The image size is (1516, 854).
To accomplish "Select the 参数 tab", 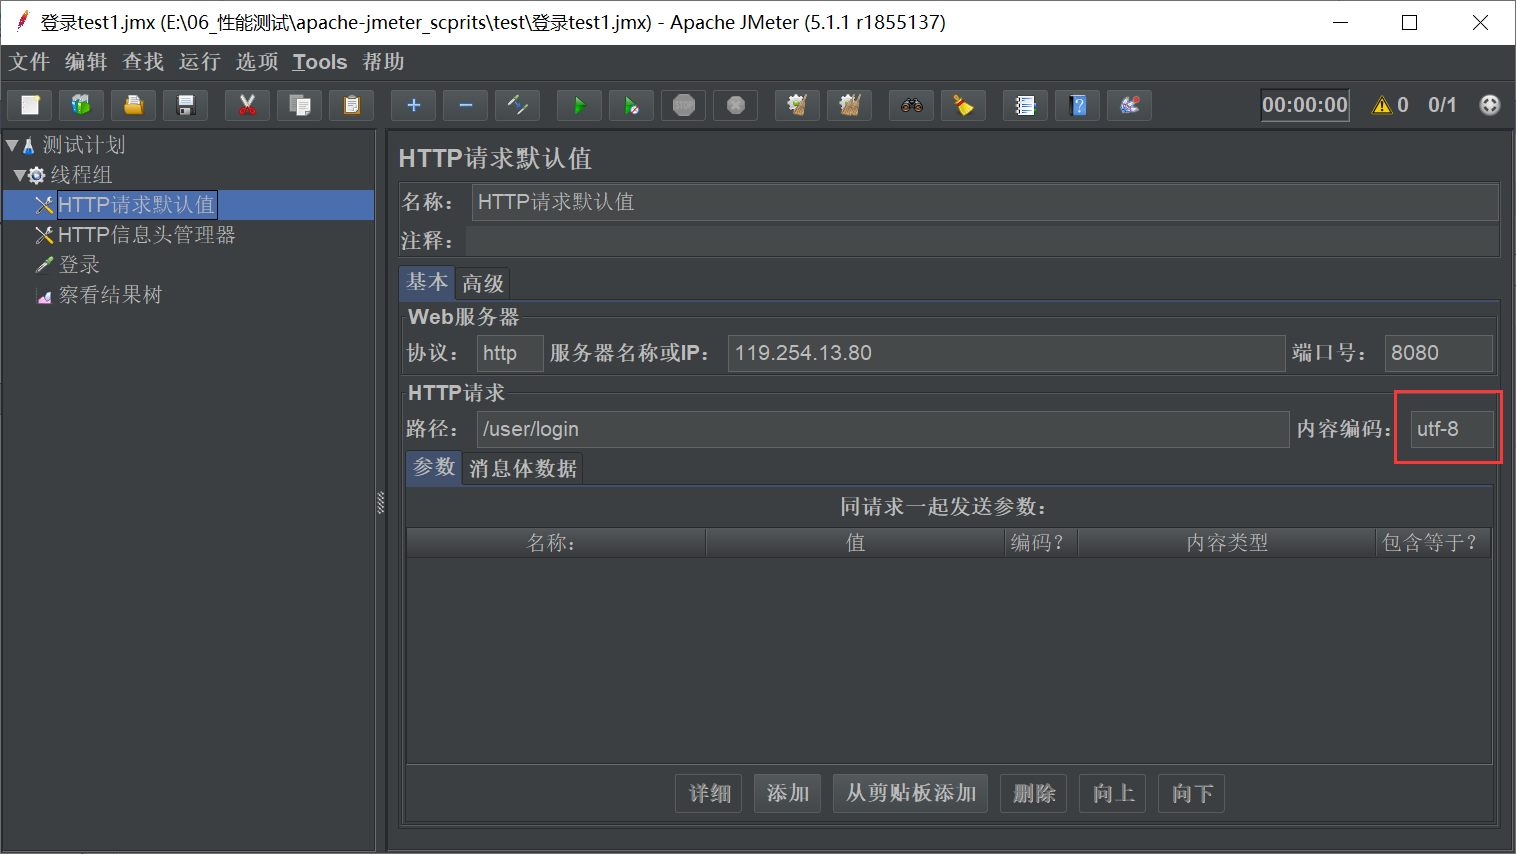I will point(434,467).
